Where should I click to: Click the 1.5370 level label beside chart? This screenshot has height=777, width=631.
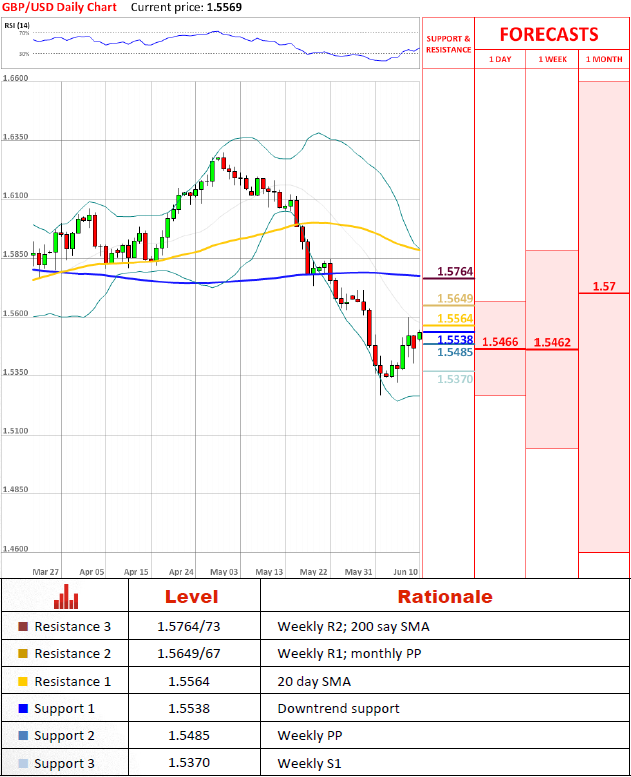click(x=455, y=379)
